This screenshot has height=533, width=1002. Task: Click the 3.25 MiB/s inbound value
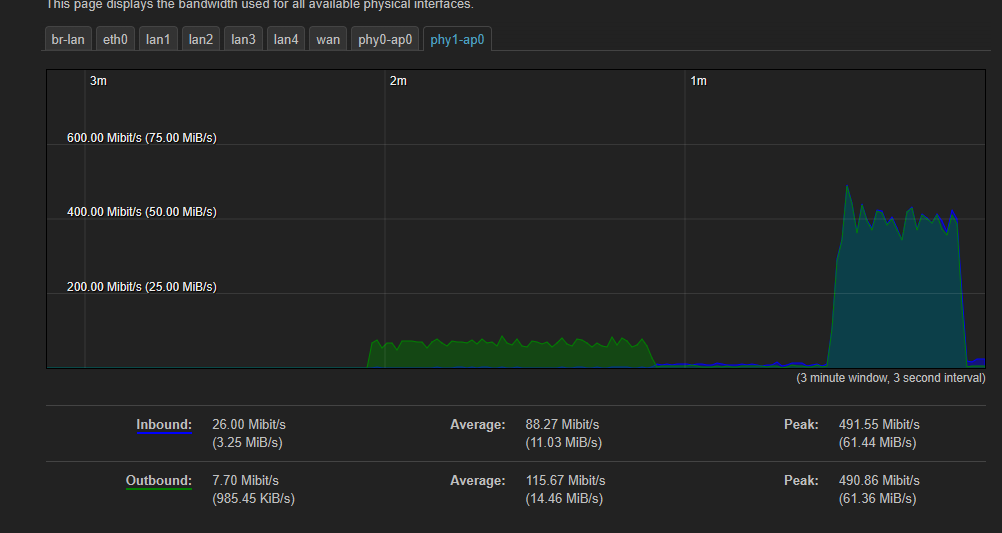[247, 442]
